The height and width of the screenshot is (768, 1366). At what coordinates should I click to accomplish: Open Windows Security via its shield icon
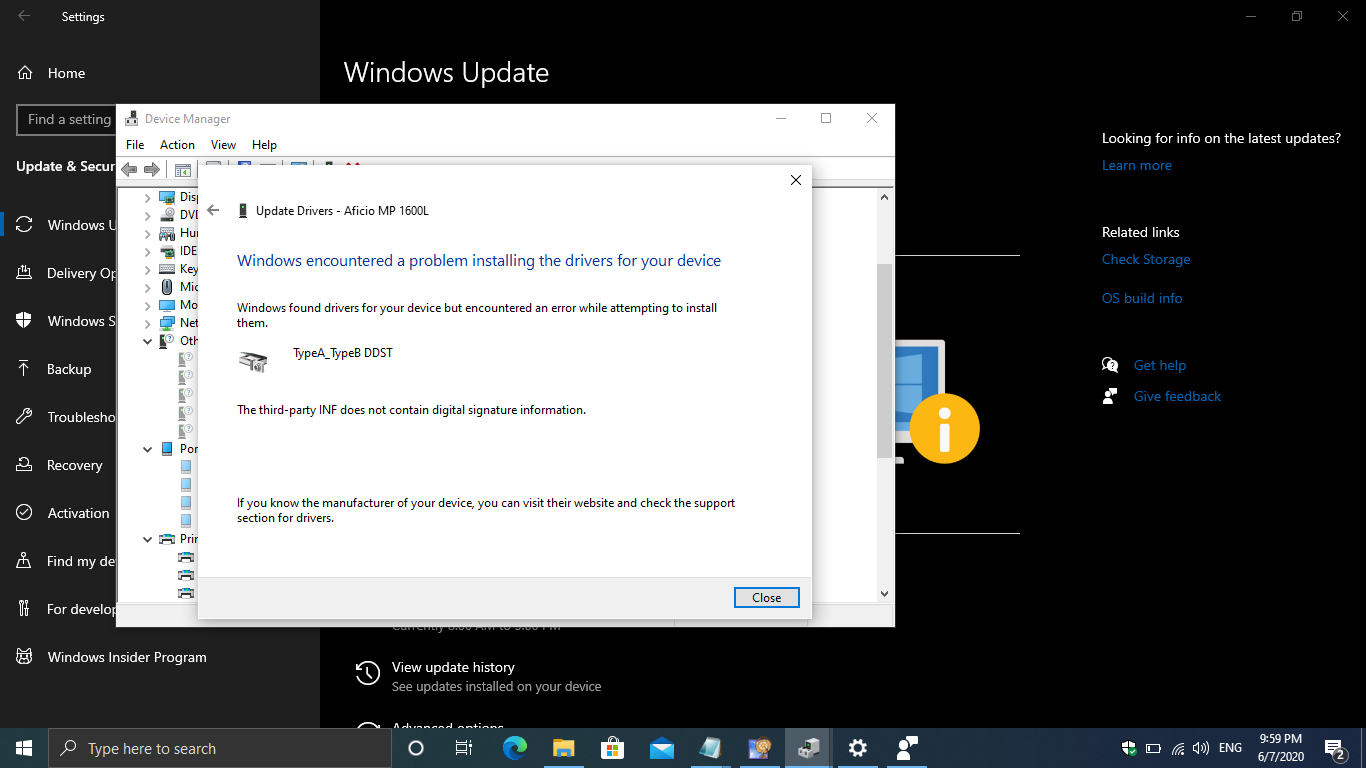24,321
